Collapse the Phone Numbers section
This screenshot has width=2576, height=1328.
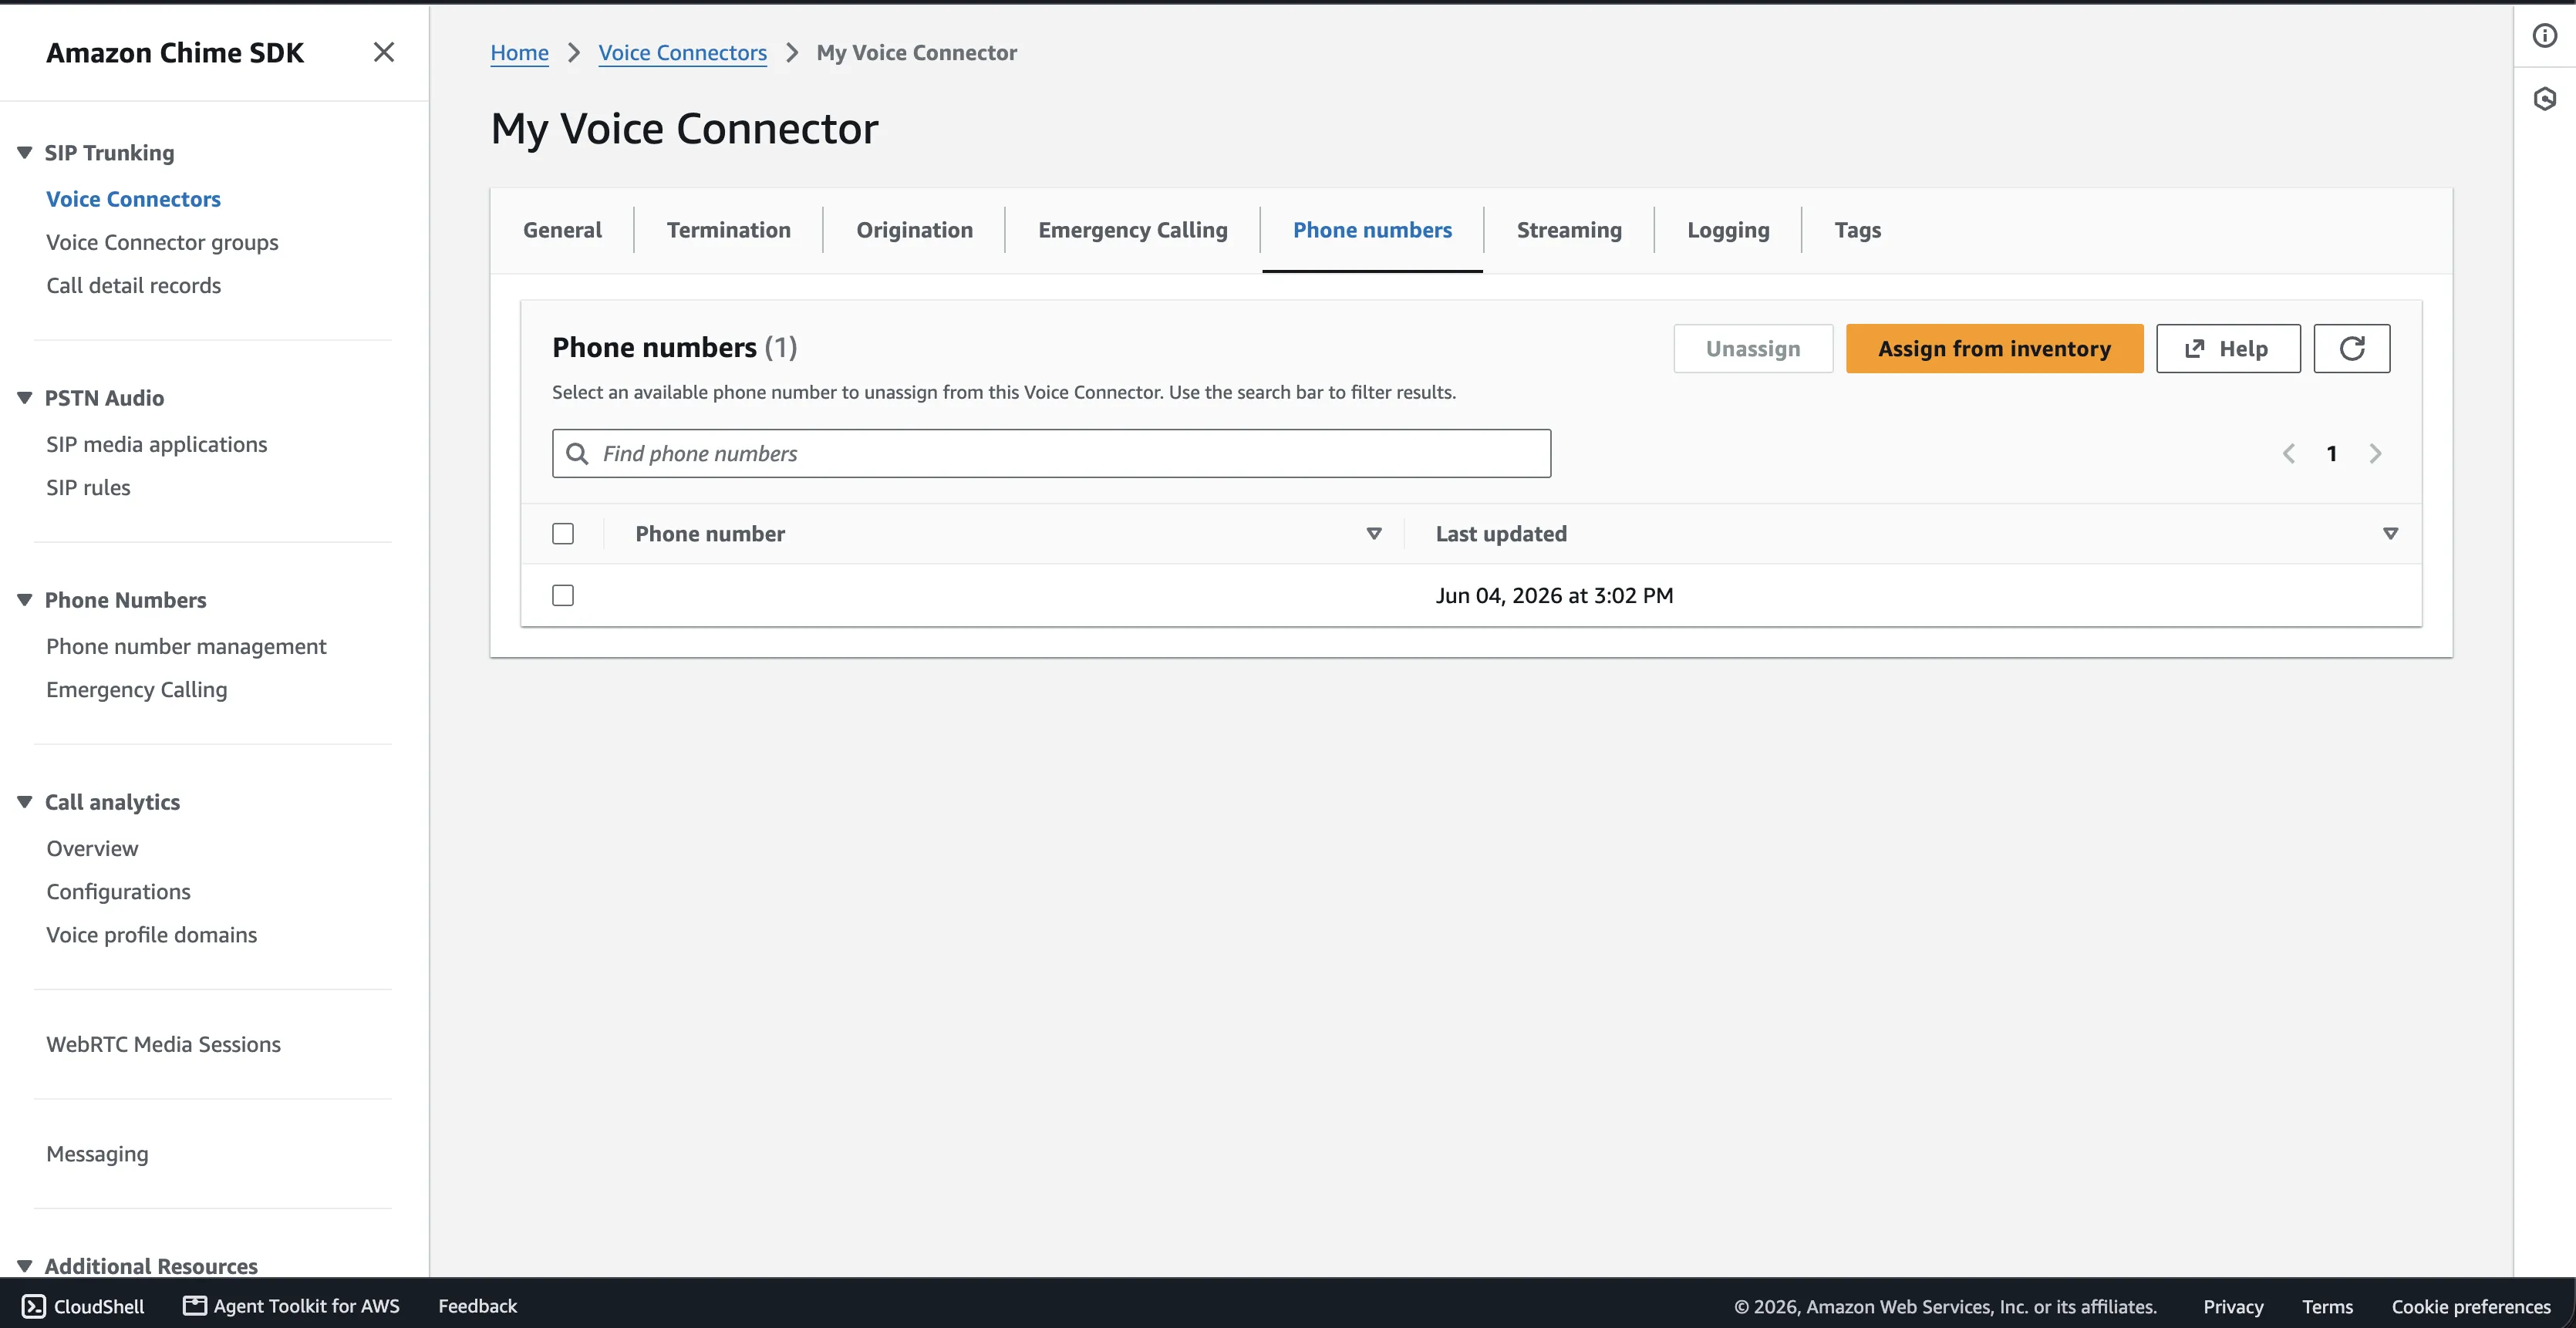pyautogui.click(x=25, y=600)
